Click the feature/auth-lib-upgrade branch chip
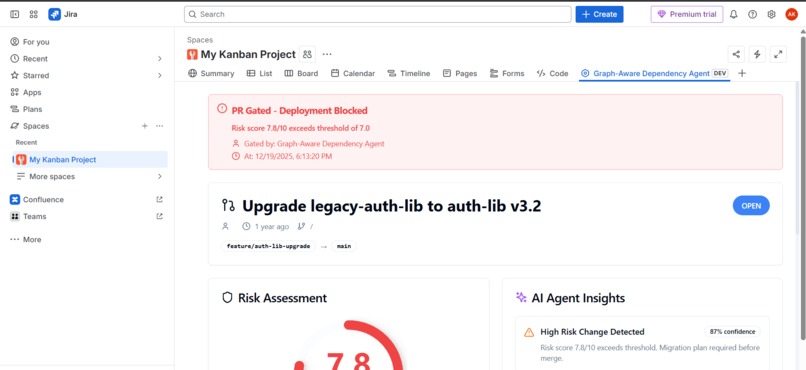This screenshot has height=370, width=806. (x=268, y=246)
